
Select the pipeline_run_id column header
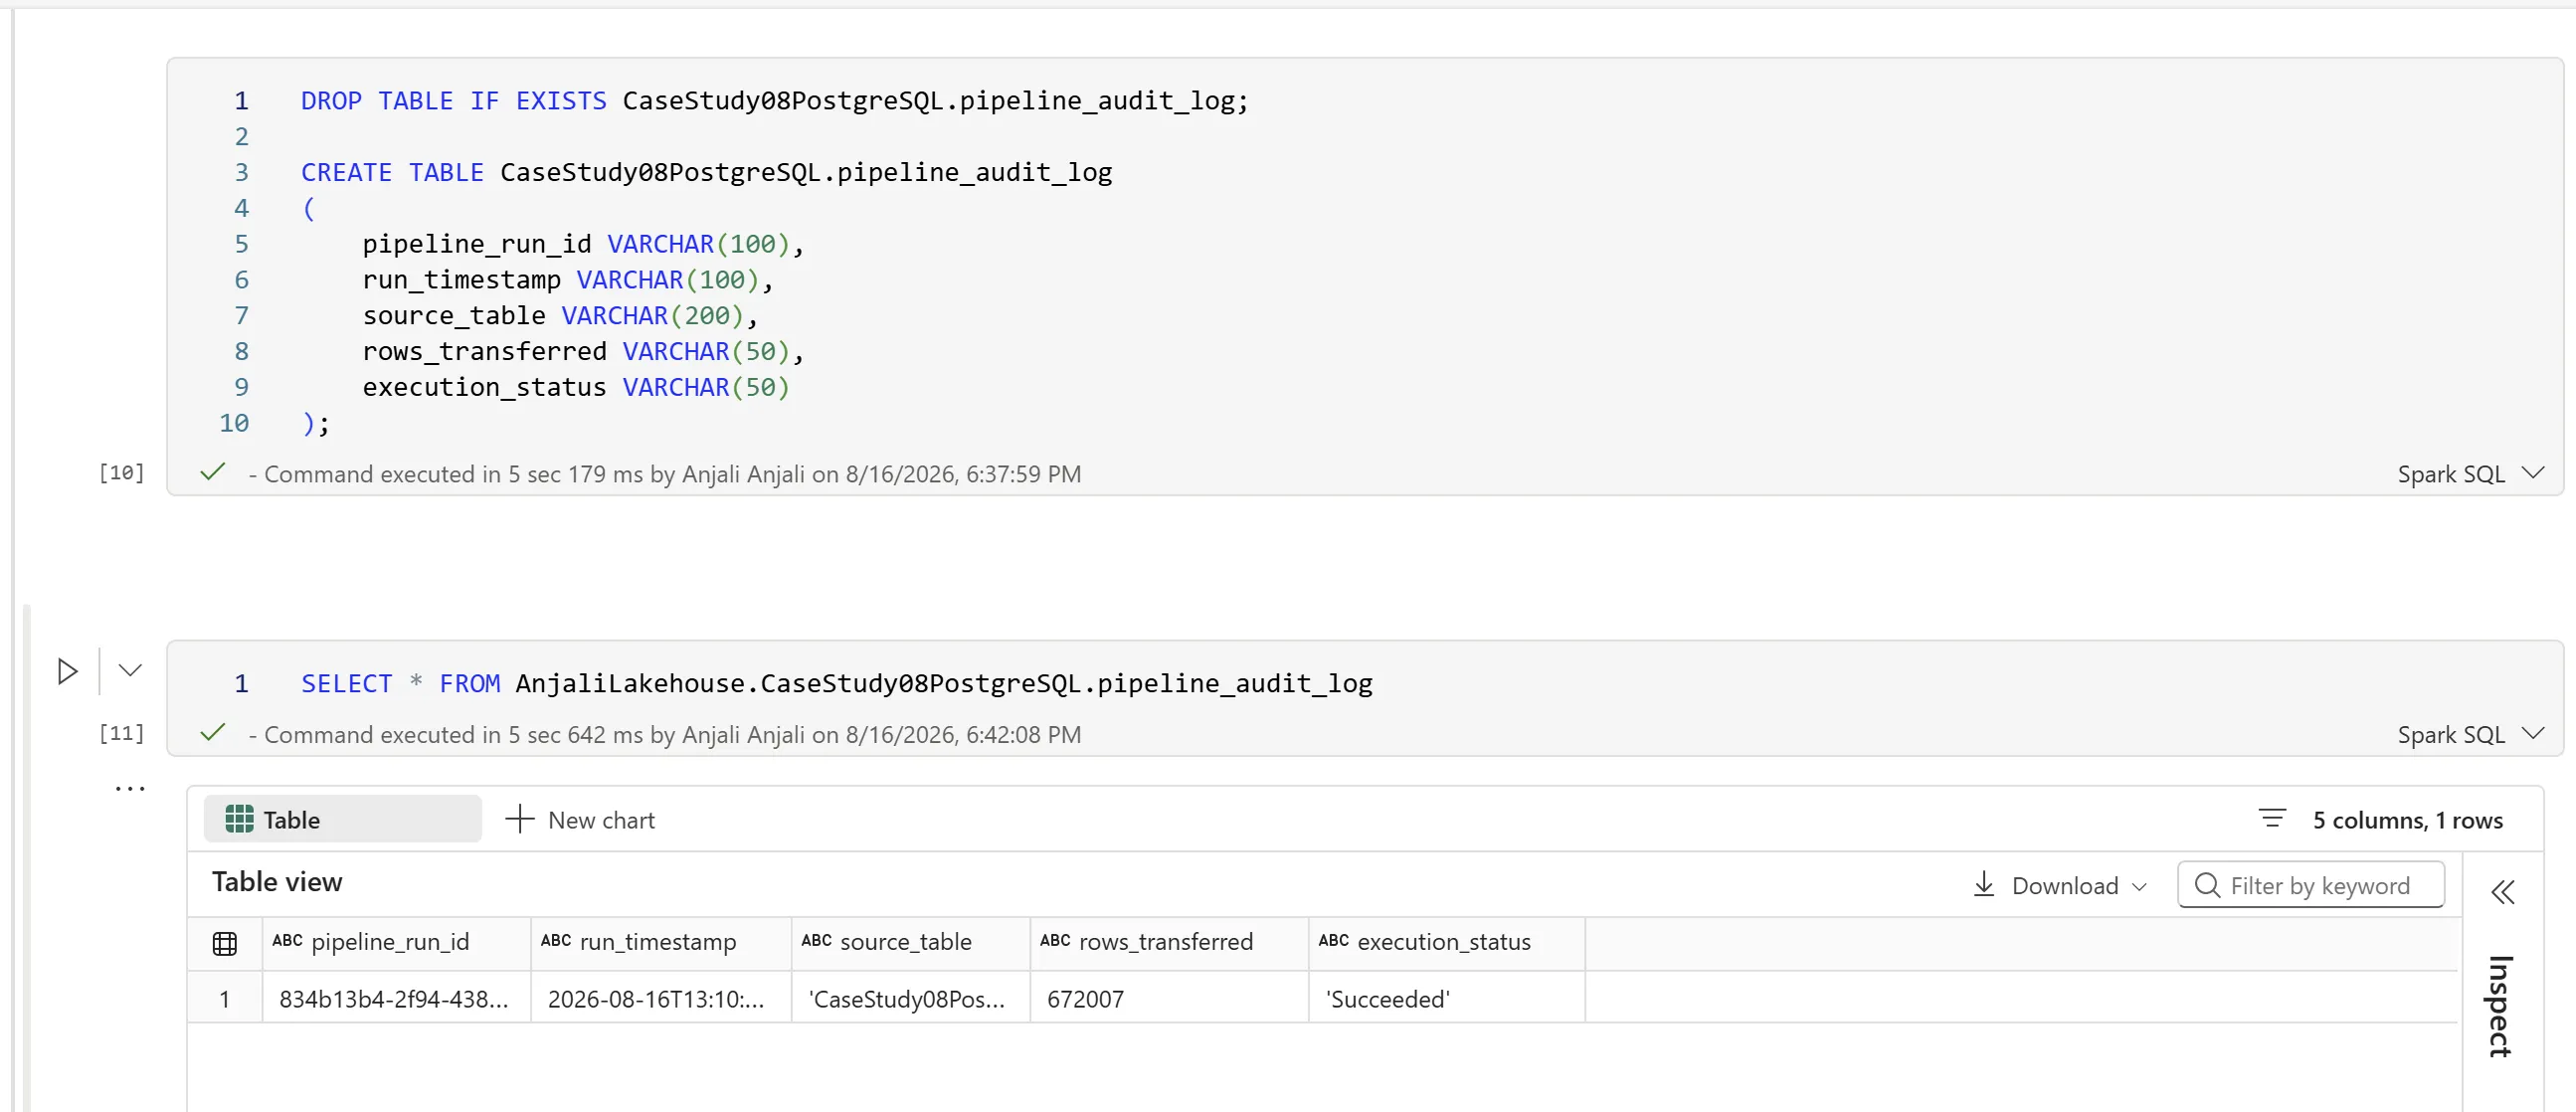tap(396, 942)
